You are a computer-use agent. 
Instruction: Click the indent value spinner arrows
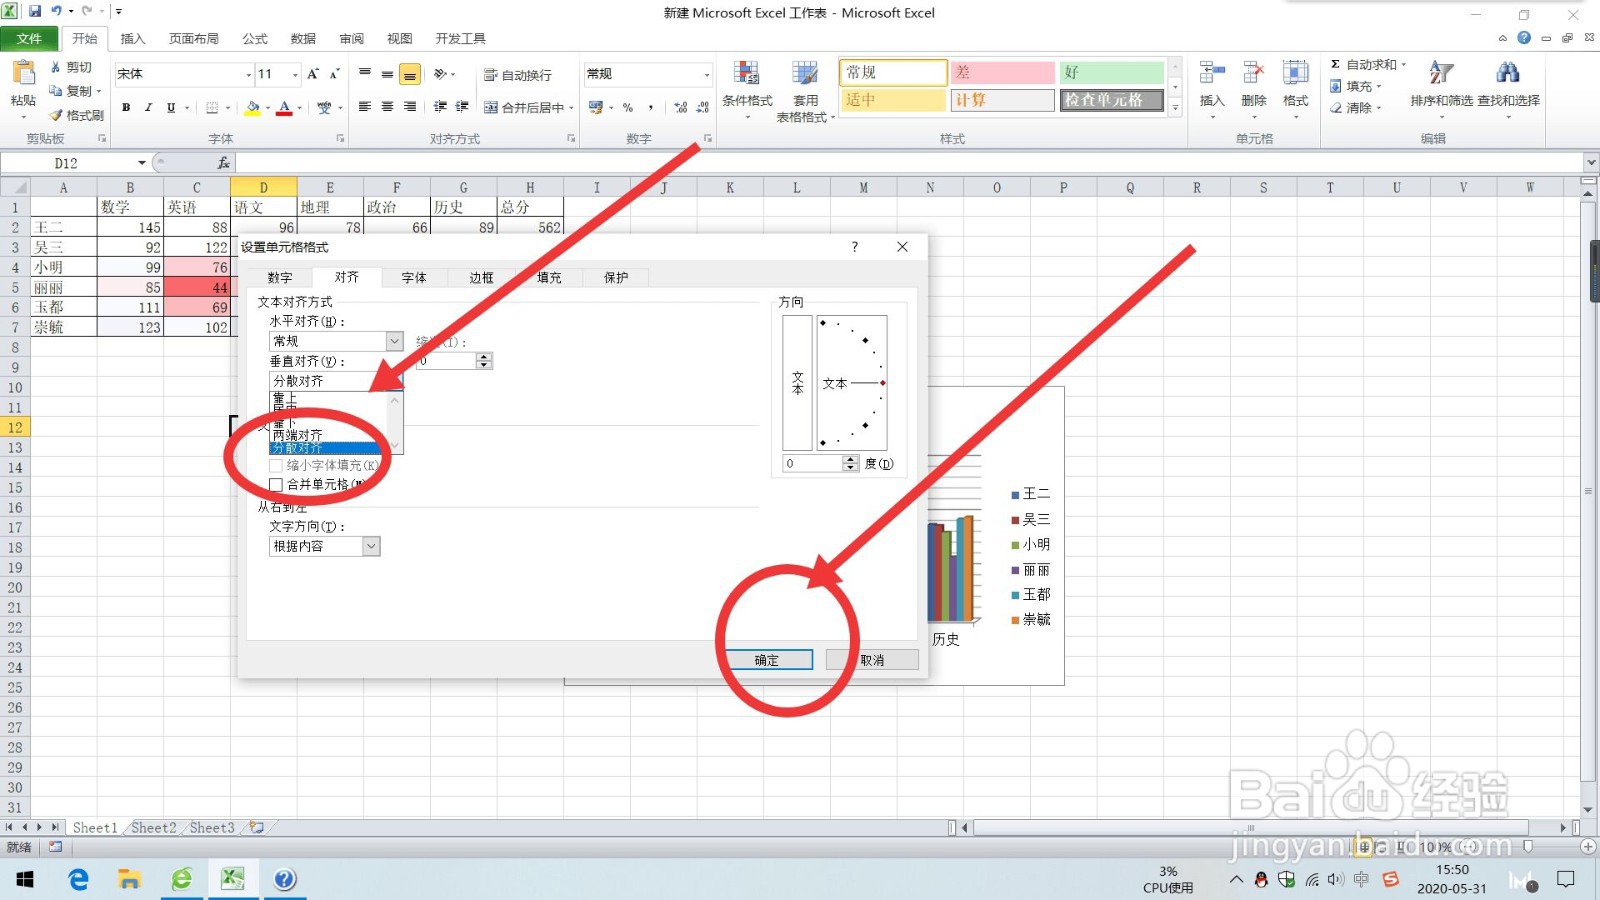pyautogui.click(x=484, y=361)
